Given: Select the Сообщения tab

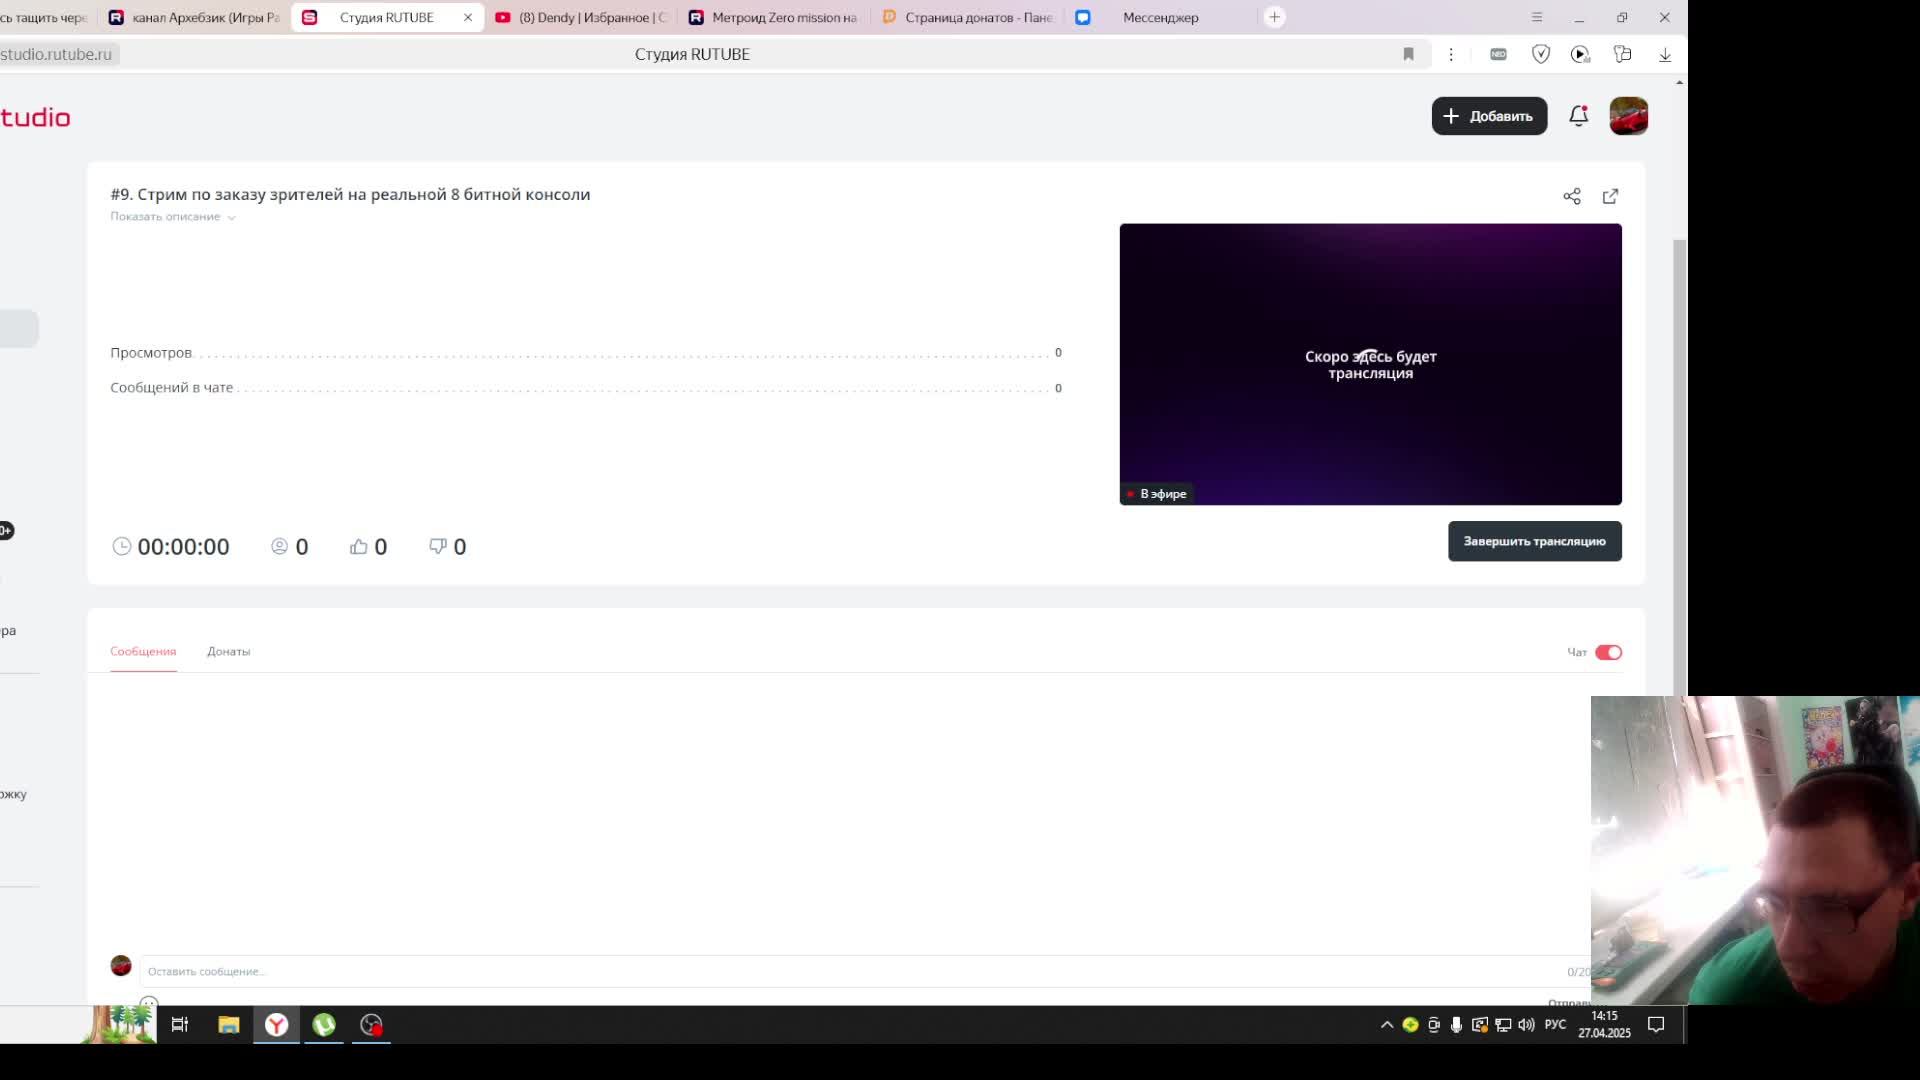Looking at the screenshot, I should pos(143,651).
